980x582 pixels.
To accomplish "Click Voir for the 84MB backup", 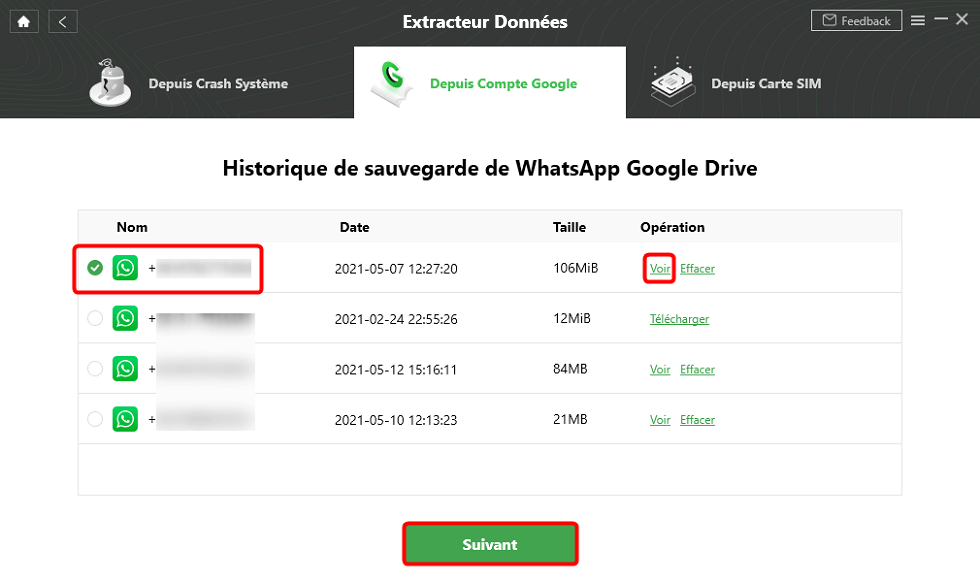I will (659, 369).
